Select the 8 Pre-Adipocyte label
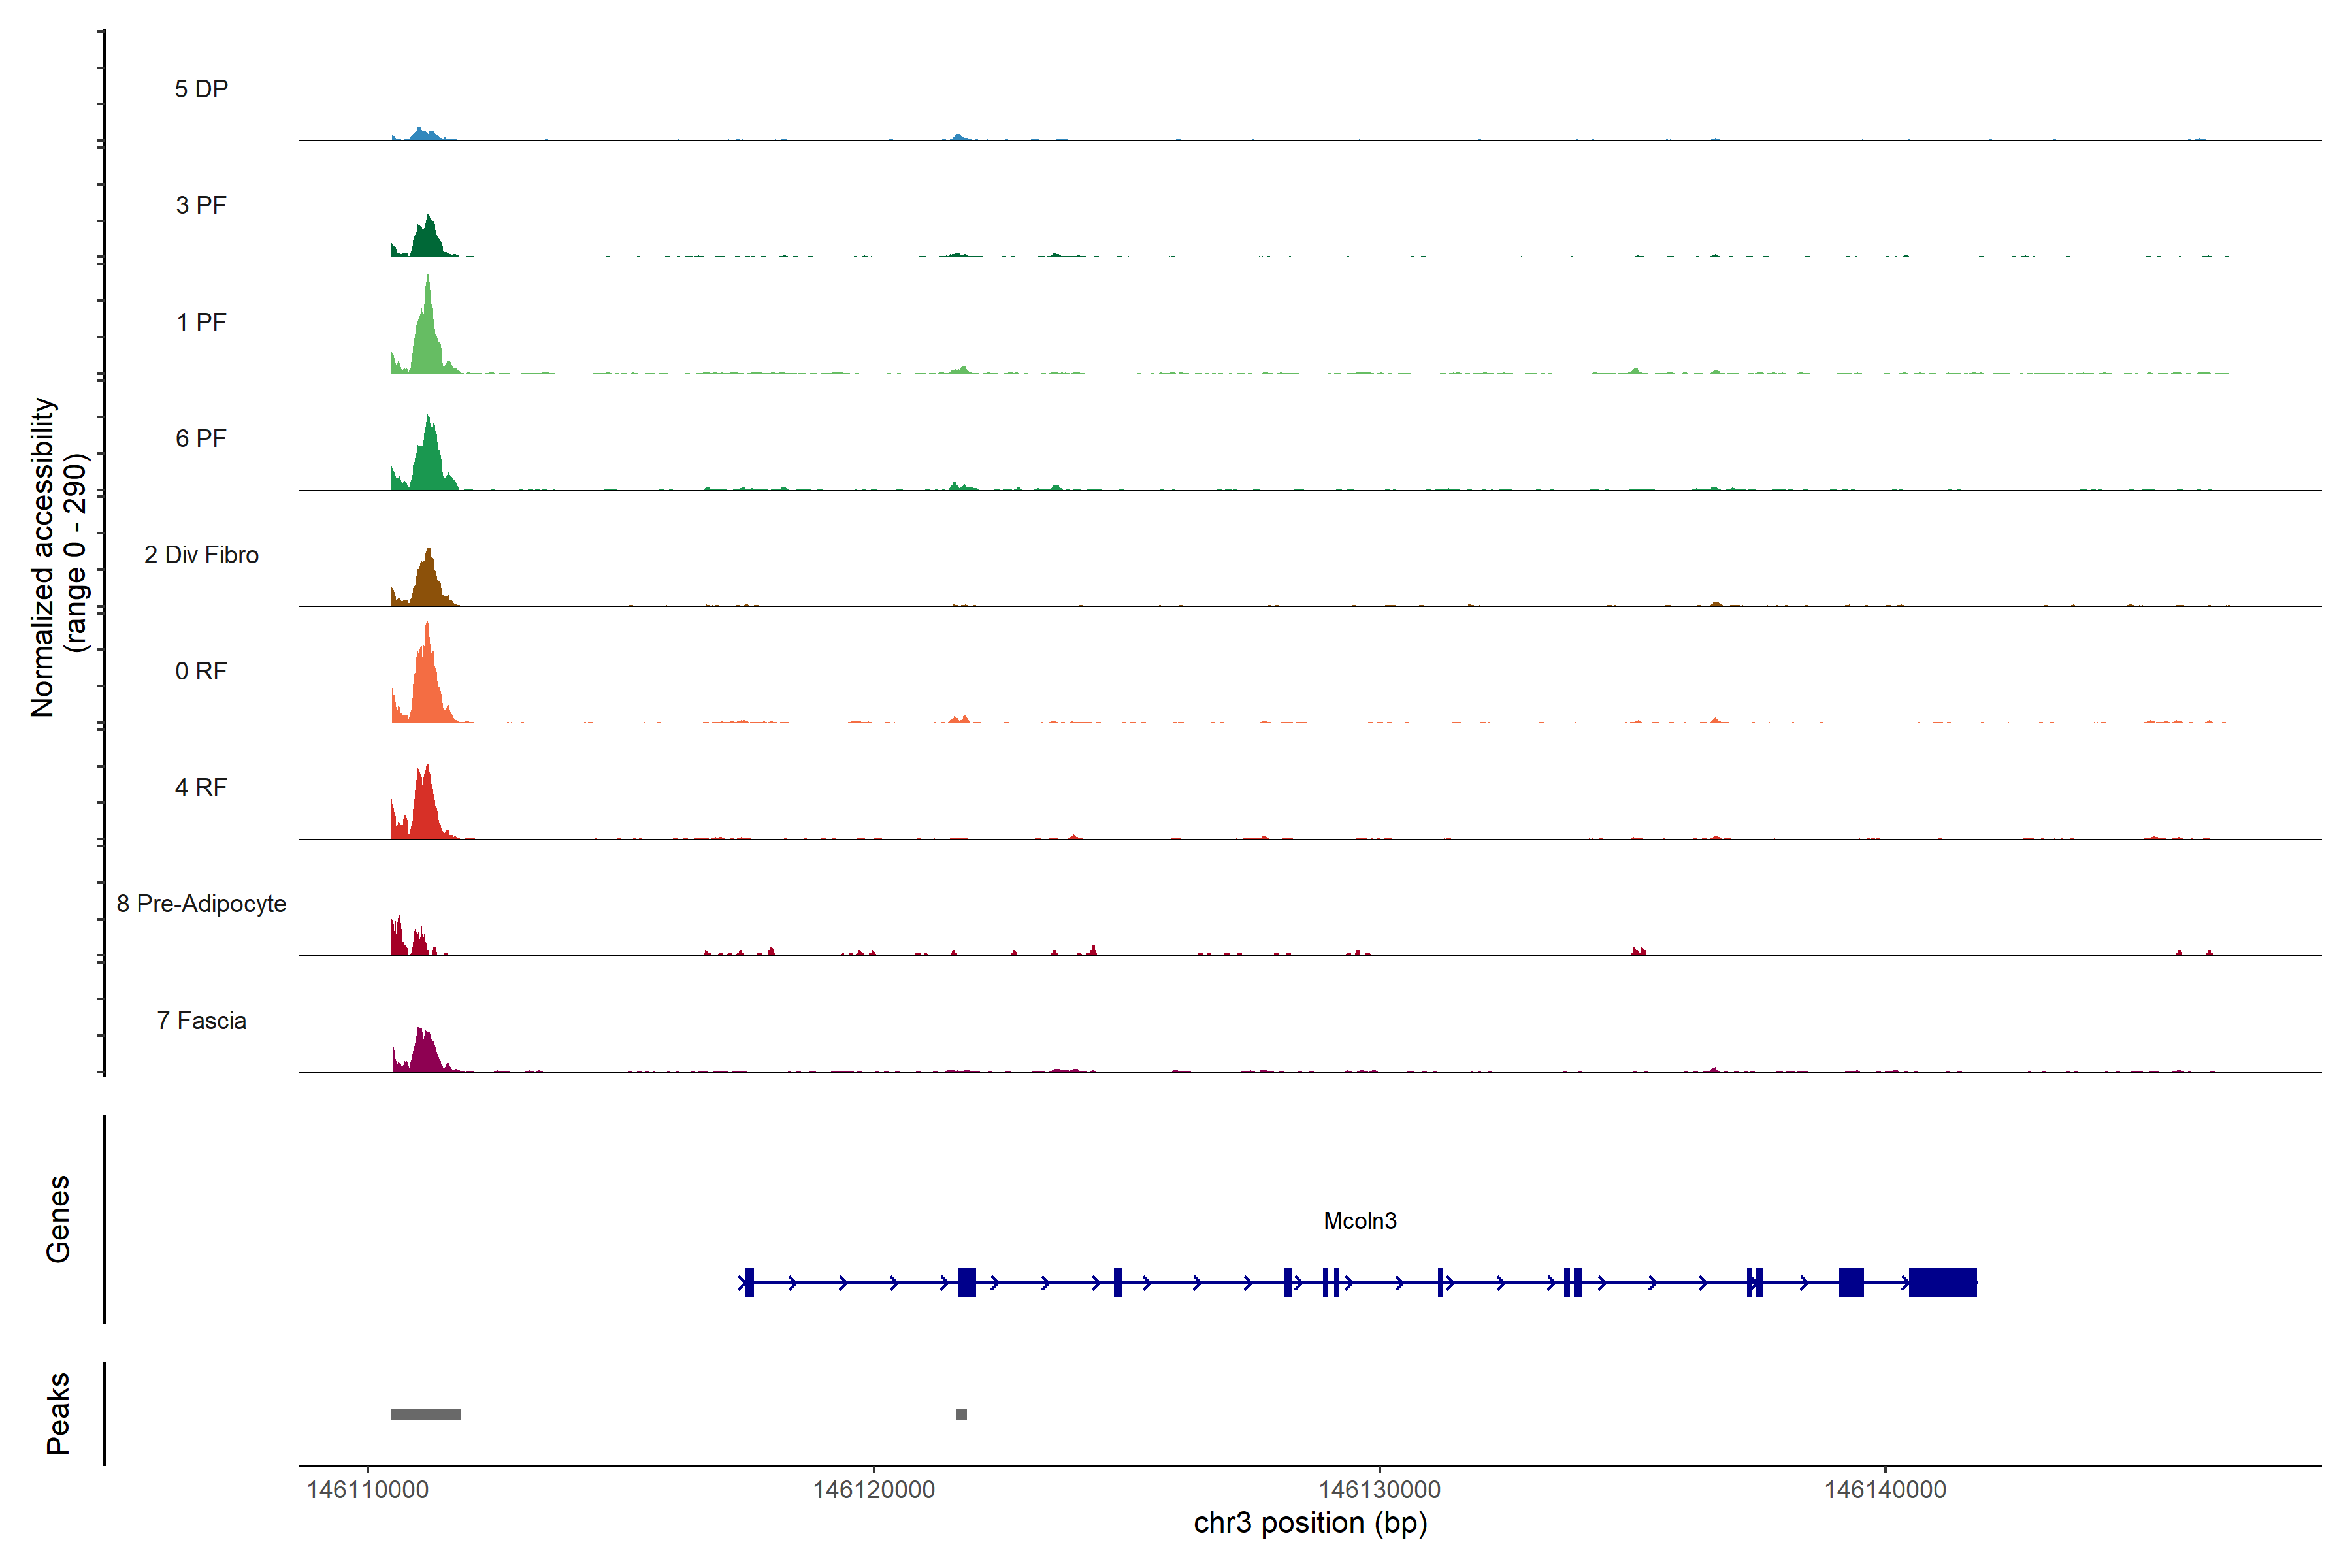The image size is (2352, 1568). [x=201, y=904]
